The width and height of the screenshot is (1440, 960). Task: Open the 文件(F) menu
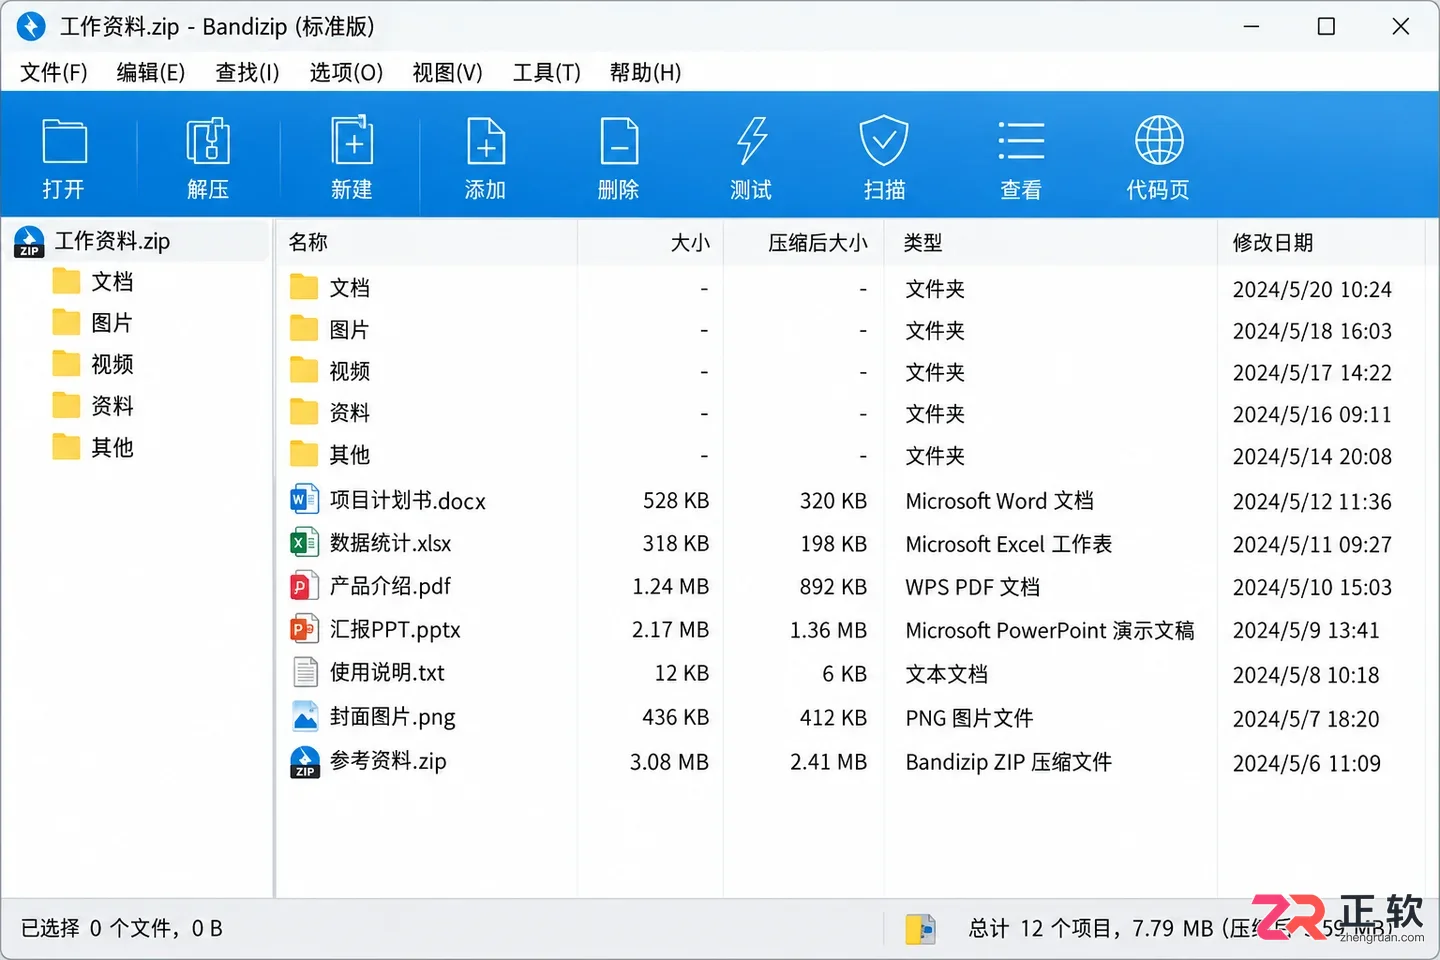[54, 72]
